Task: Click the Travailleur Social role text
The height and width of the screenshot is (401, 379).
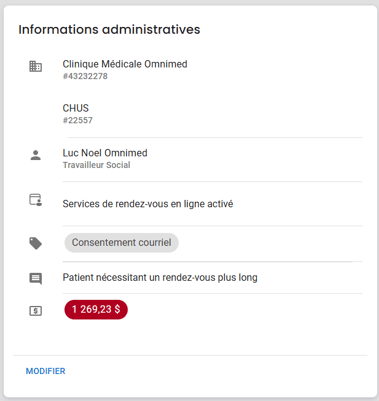Action: (x=96, y=165)
